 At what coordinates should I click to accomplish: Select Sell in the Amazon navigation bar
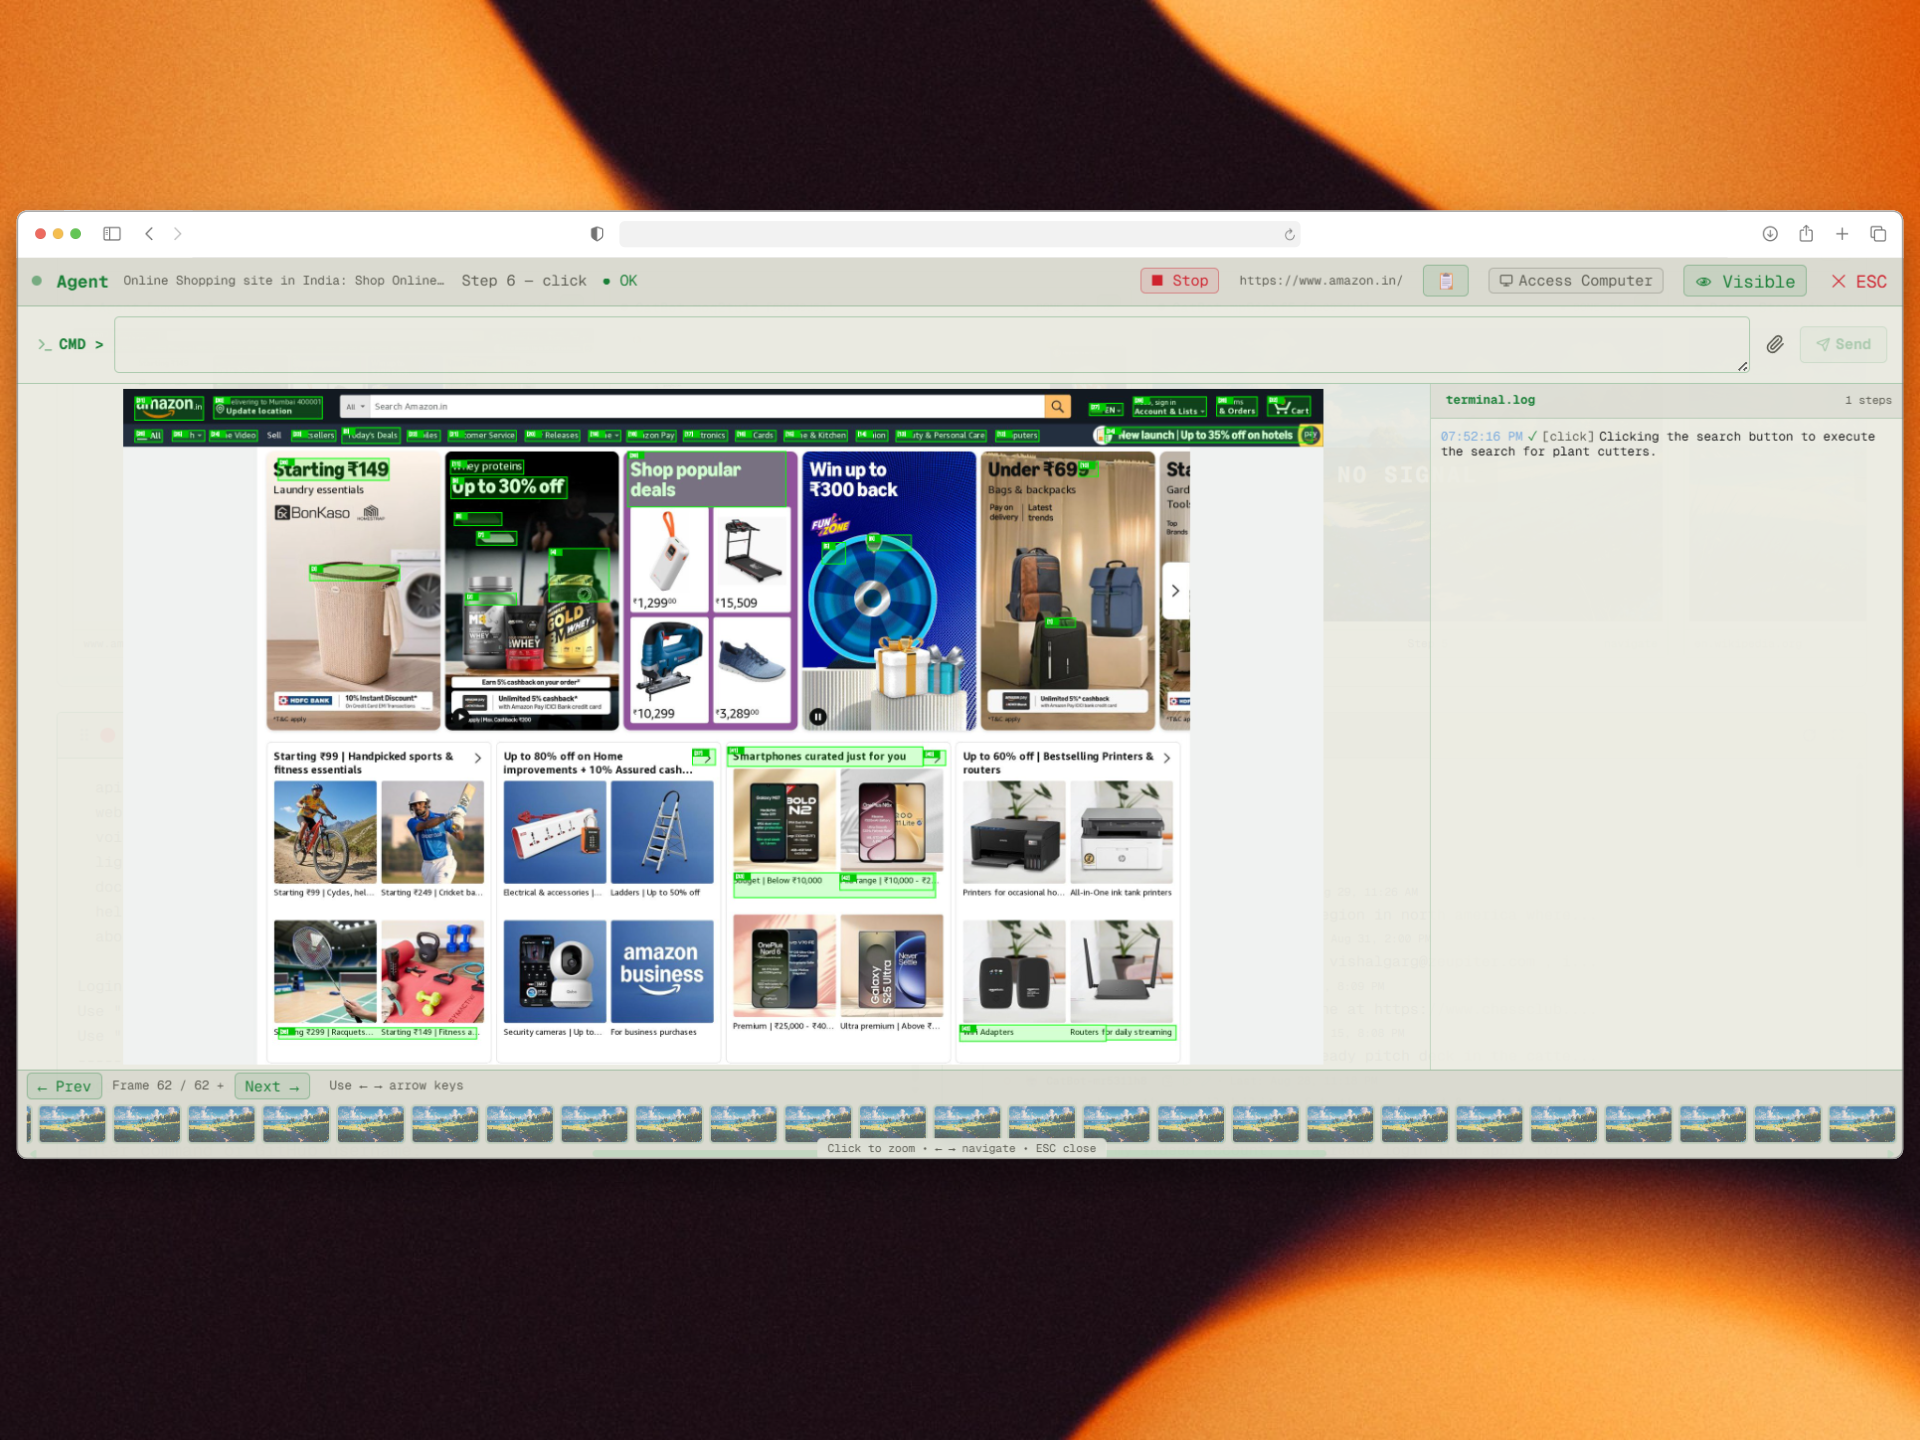tap(274, 435)
